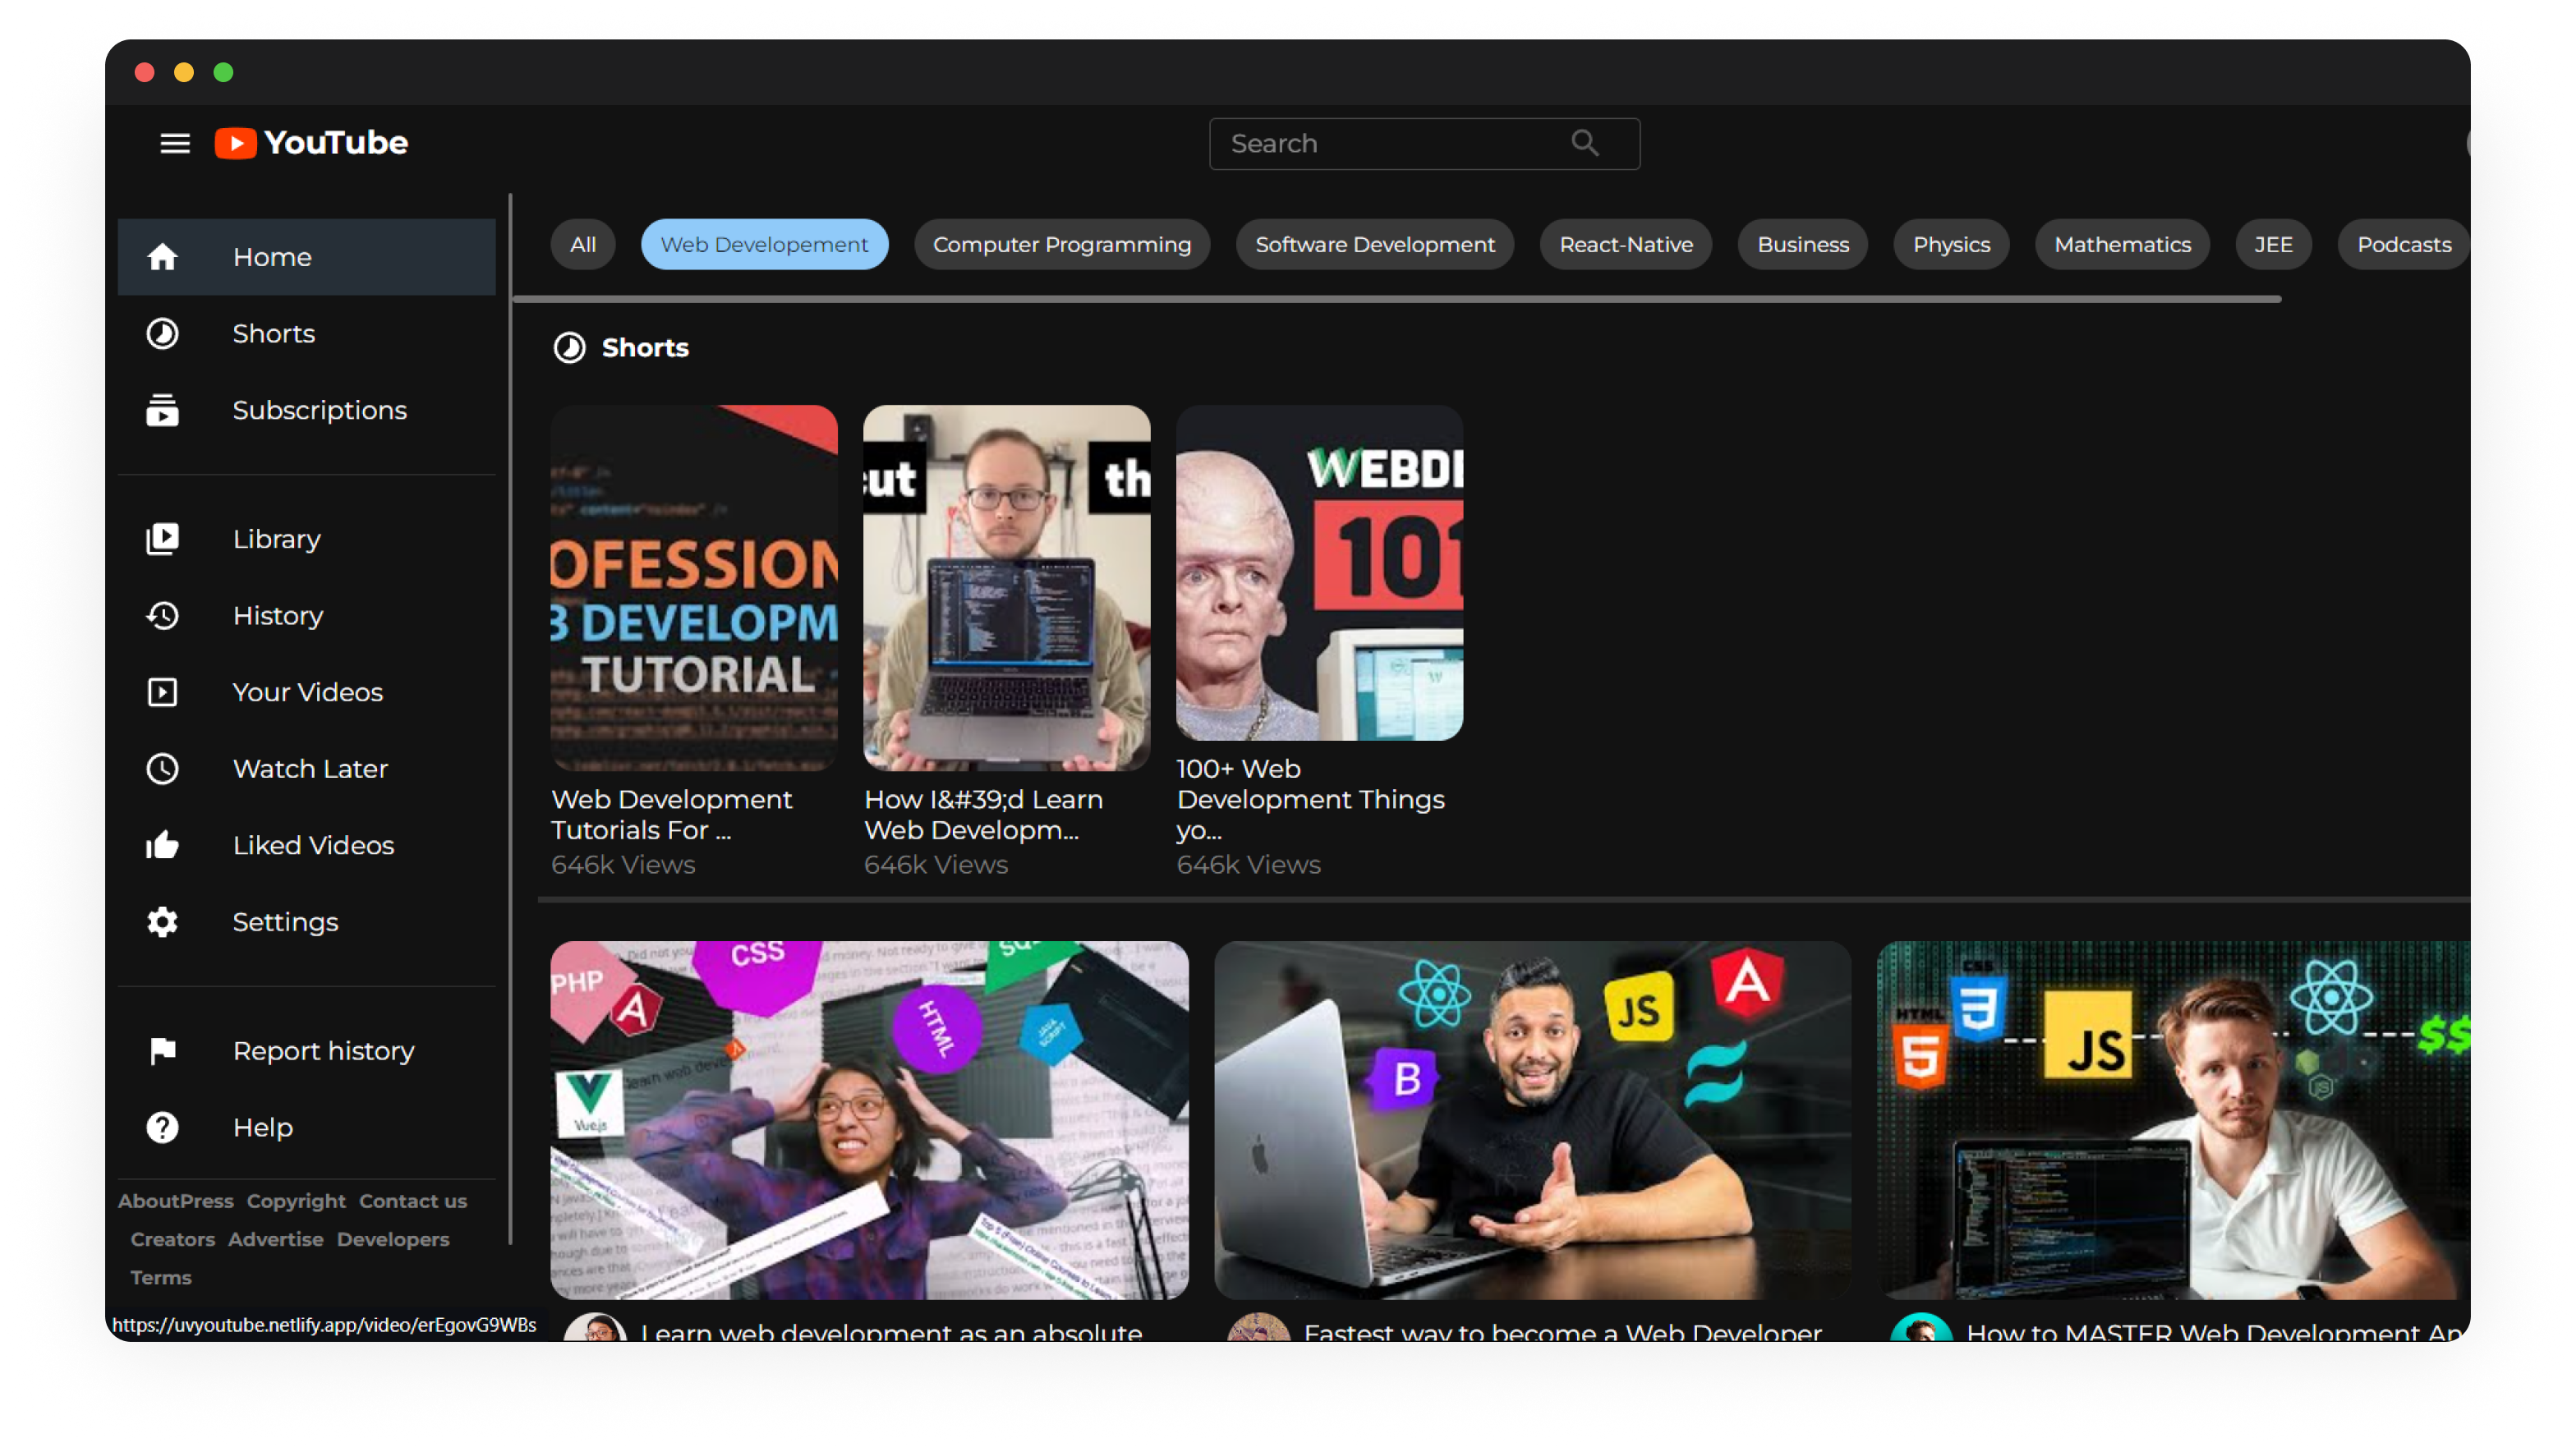Open channel avatar for How to MASTER video

(x=1921, y=1327)
